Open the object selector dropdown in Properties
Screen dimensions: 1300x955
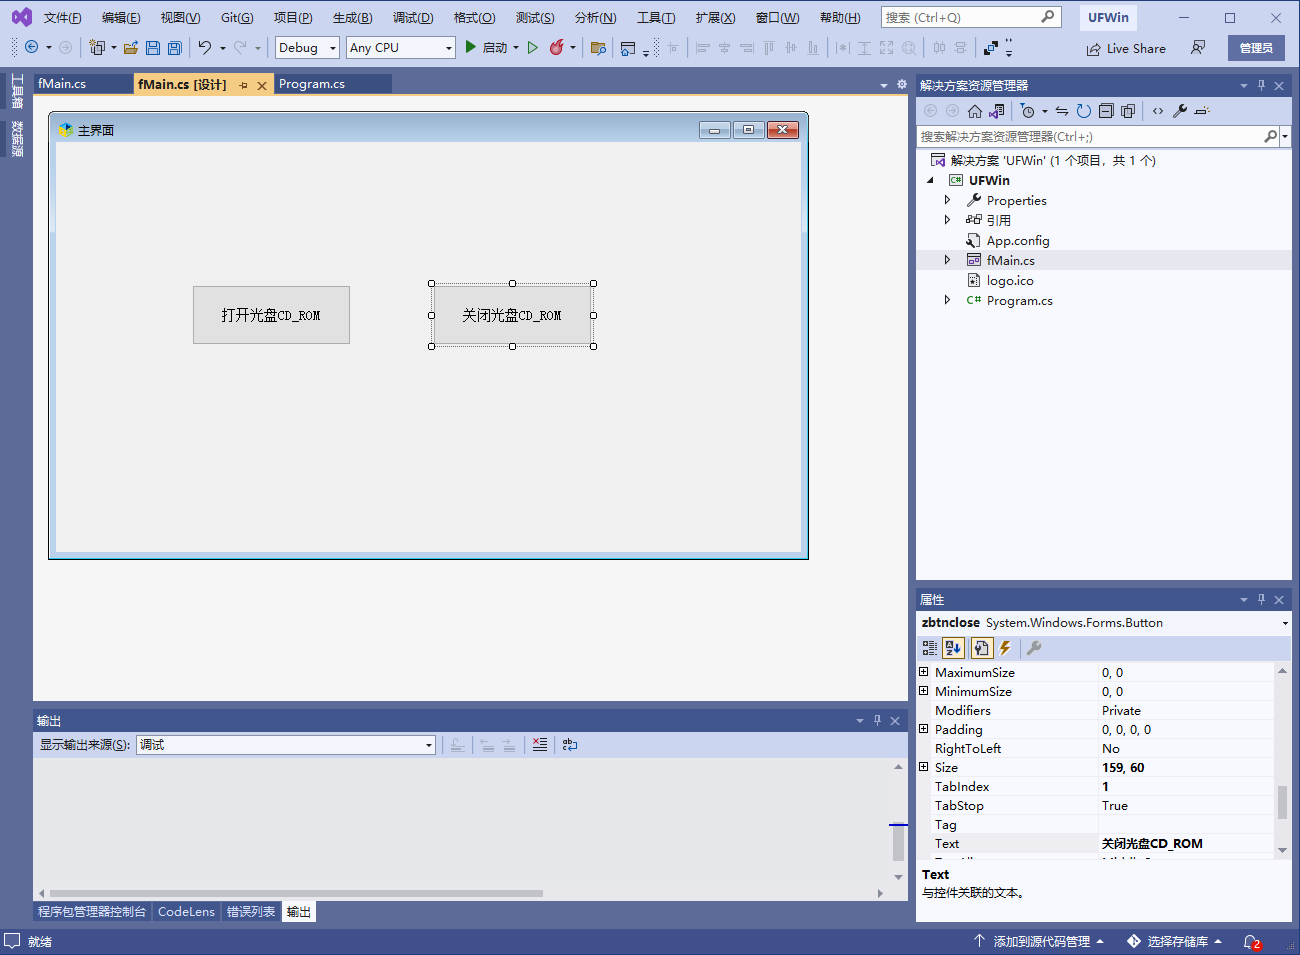click(1285, 623)
